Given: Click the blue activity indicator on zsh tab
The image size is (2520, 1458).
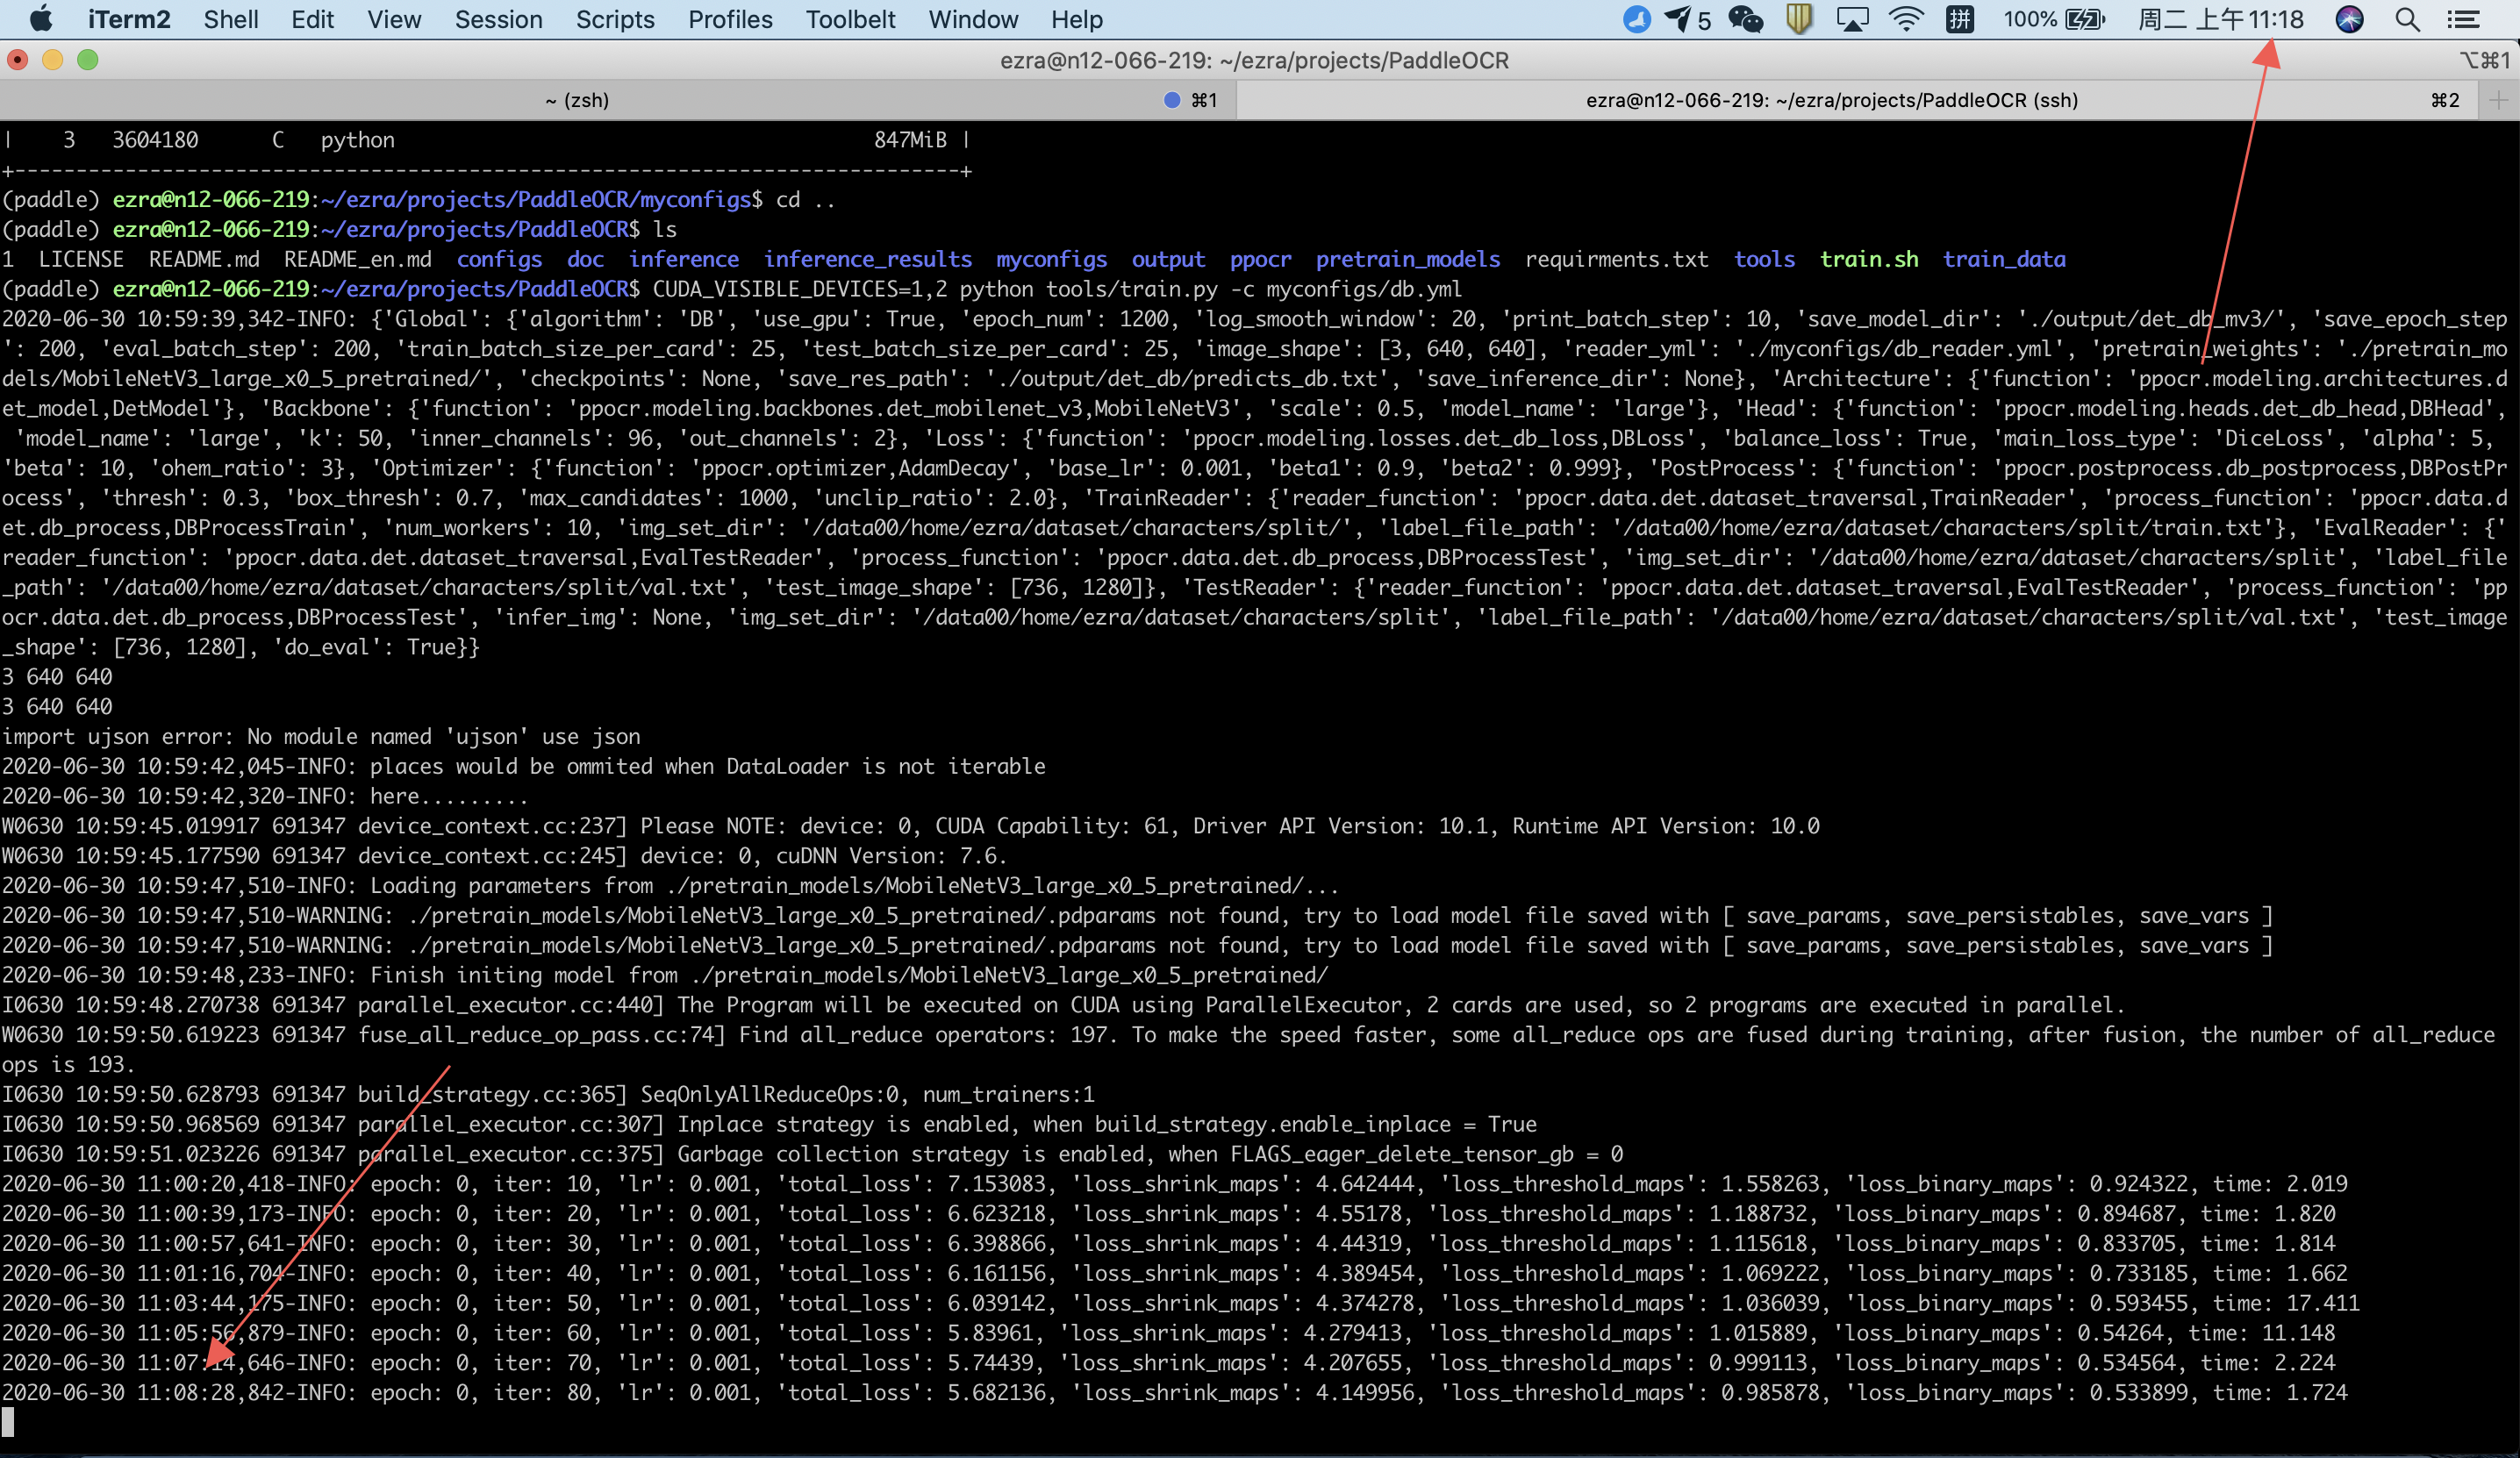Looking at the screenshot, I should click(1172, 99).
